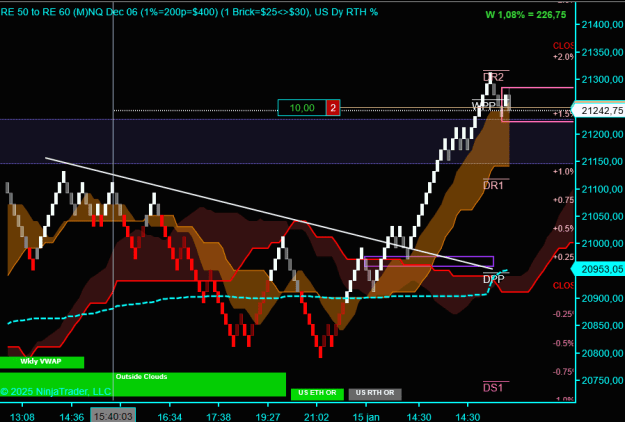Screen dimensions: 625x422
Task: Click the +1.0% level label
Action: pos(563,171)
